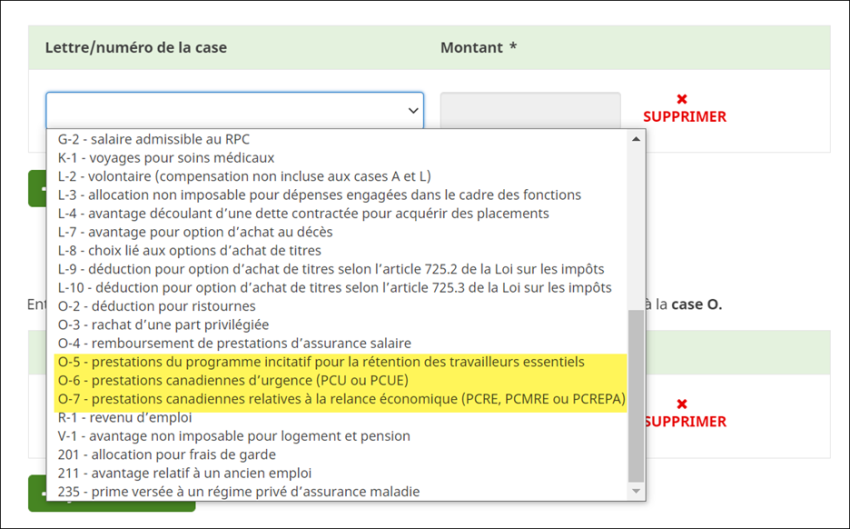The width and height of the screenshot is (850, 529).
Task: Click the dropdown list scroll up arrow
Action: [636, 139]
